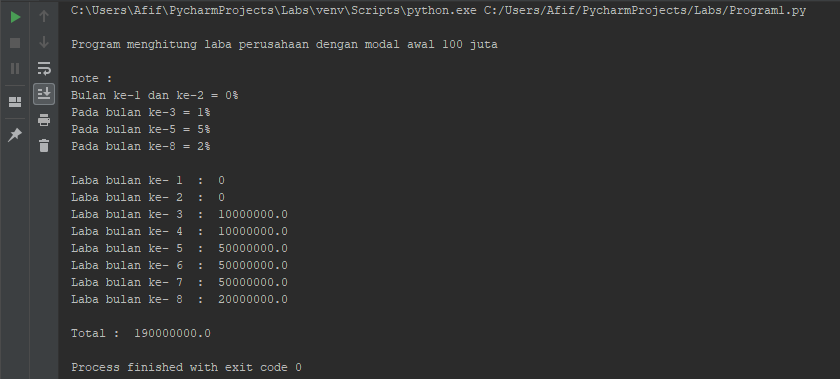This screenshot has height=379, width=840.
Task: Rerun the program with the green Run icon
Action: pos(15,17)
